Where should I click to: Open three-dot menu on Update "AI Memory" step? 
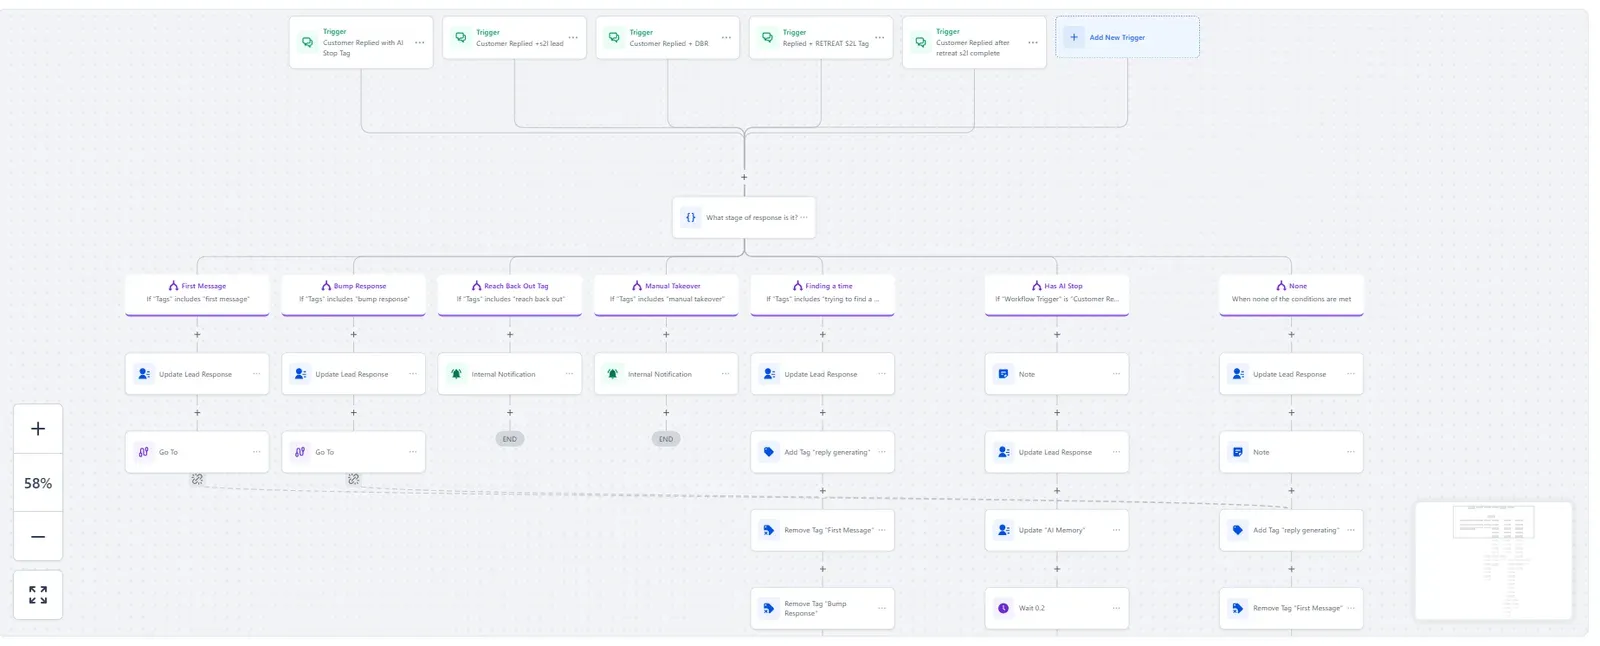[1116, 530]
